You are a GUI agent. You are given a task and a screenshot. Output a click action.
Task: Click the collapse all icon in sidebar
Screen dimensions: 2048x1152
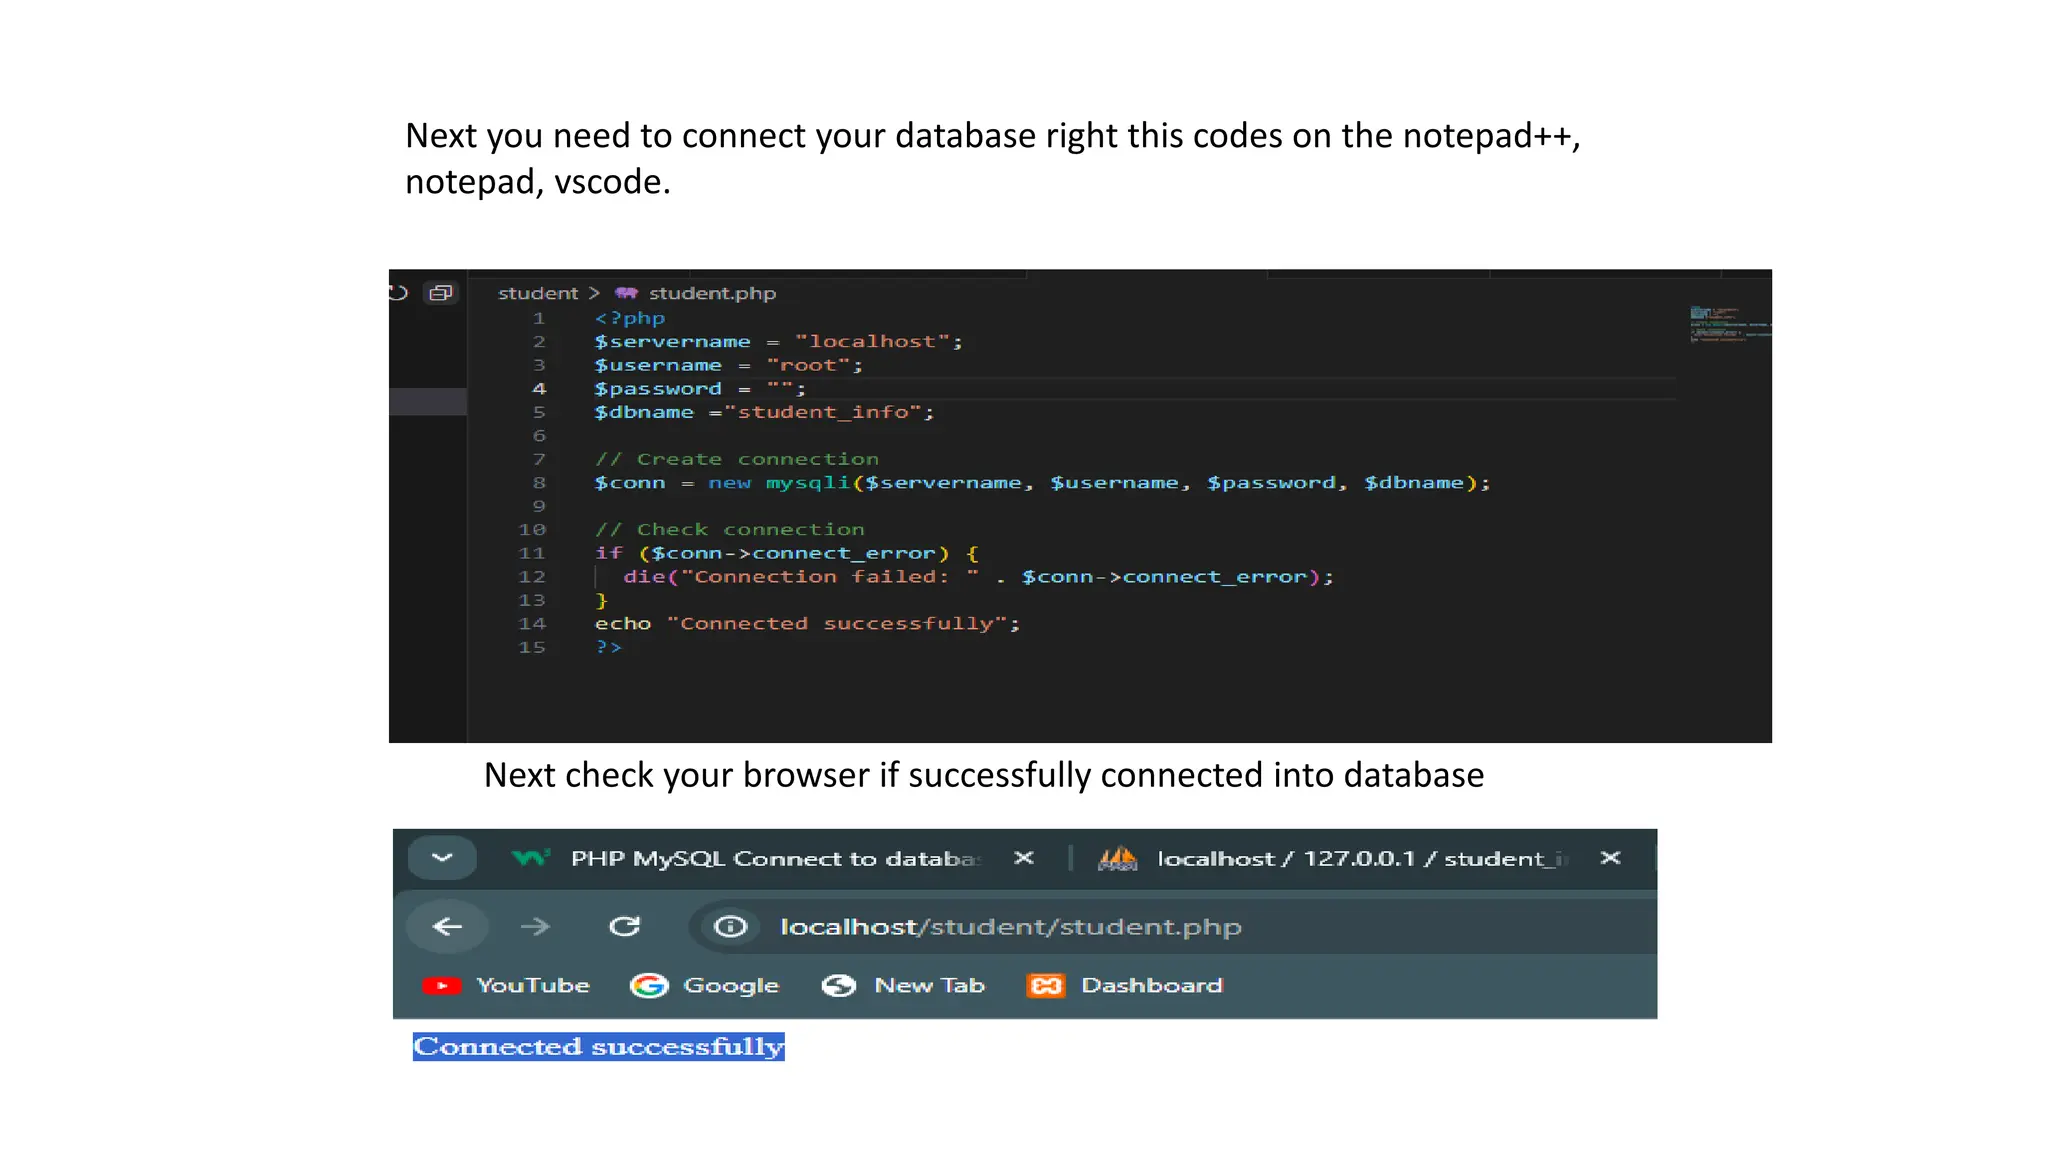441,293
